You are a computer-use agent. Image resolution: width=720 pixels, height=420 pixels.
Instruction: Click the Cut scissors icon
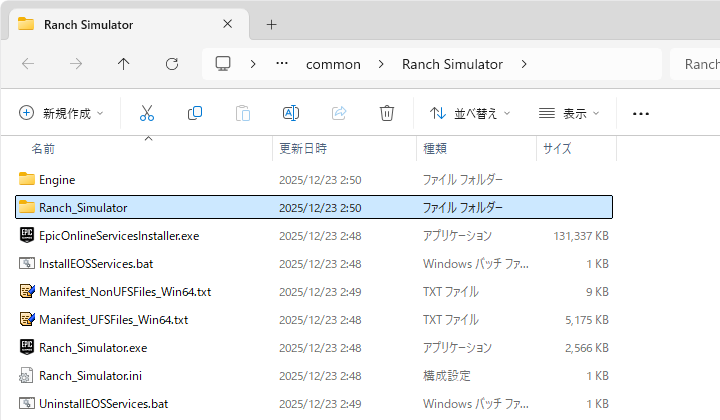tap(147, 113)
